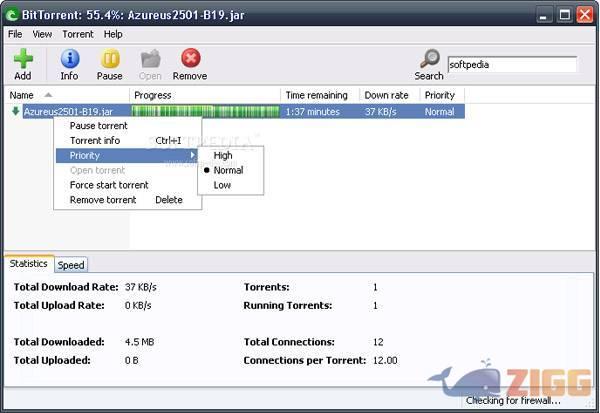Click the BitTorrent logo in title bar
The image size is (600, 413).
click(x=12, y=15)
